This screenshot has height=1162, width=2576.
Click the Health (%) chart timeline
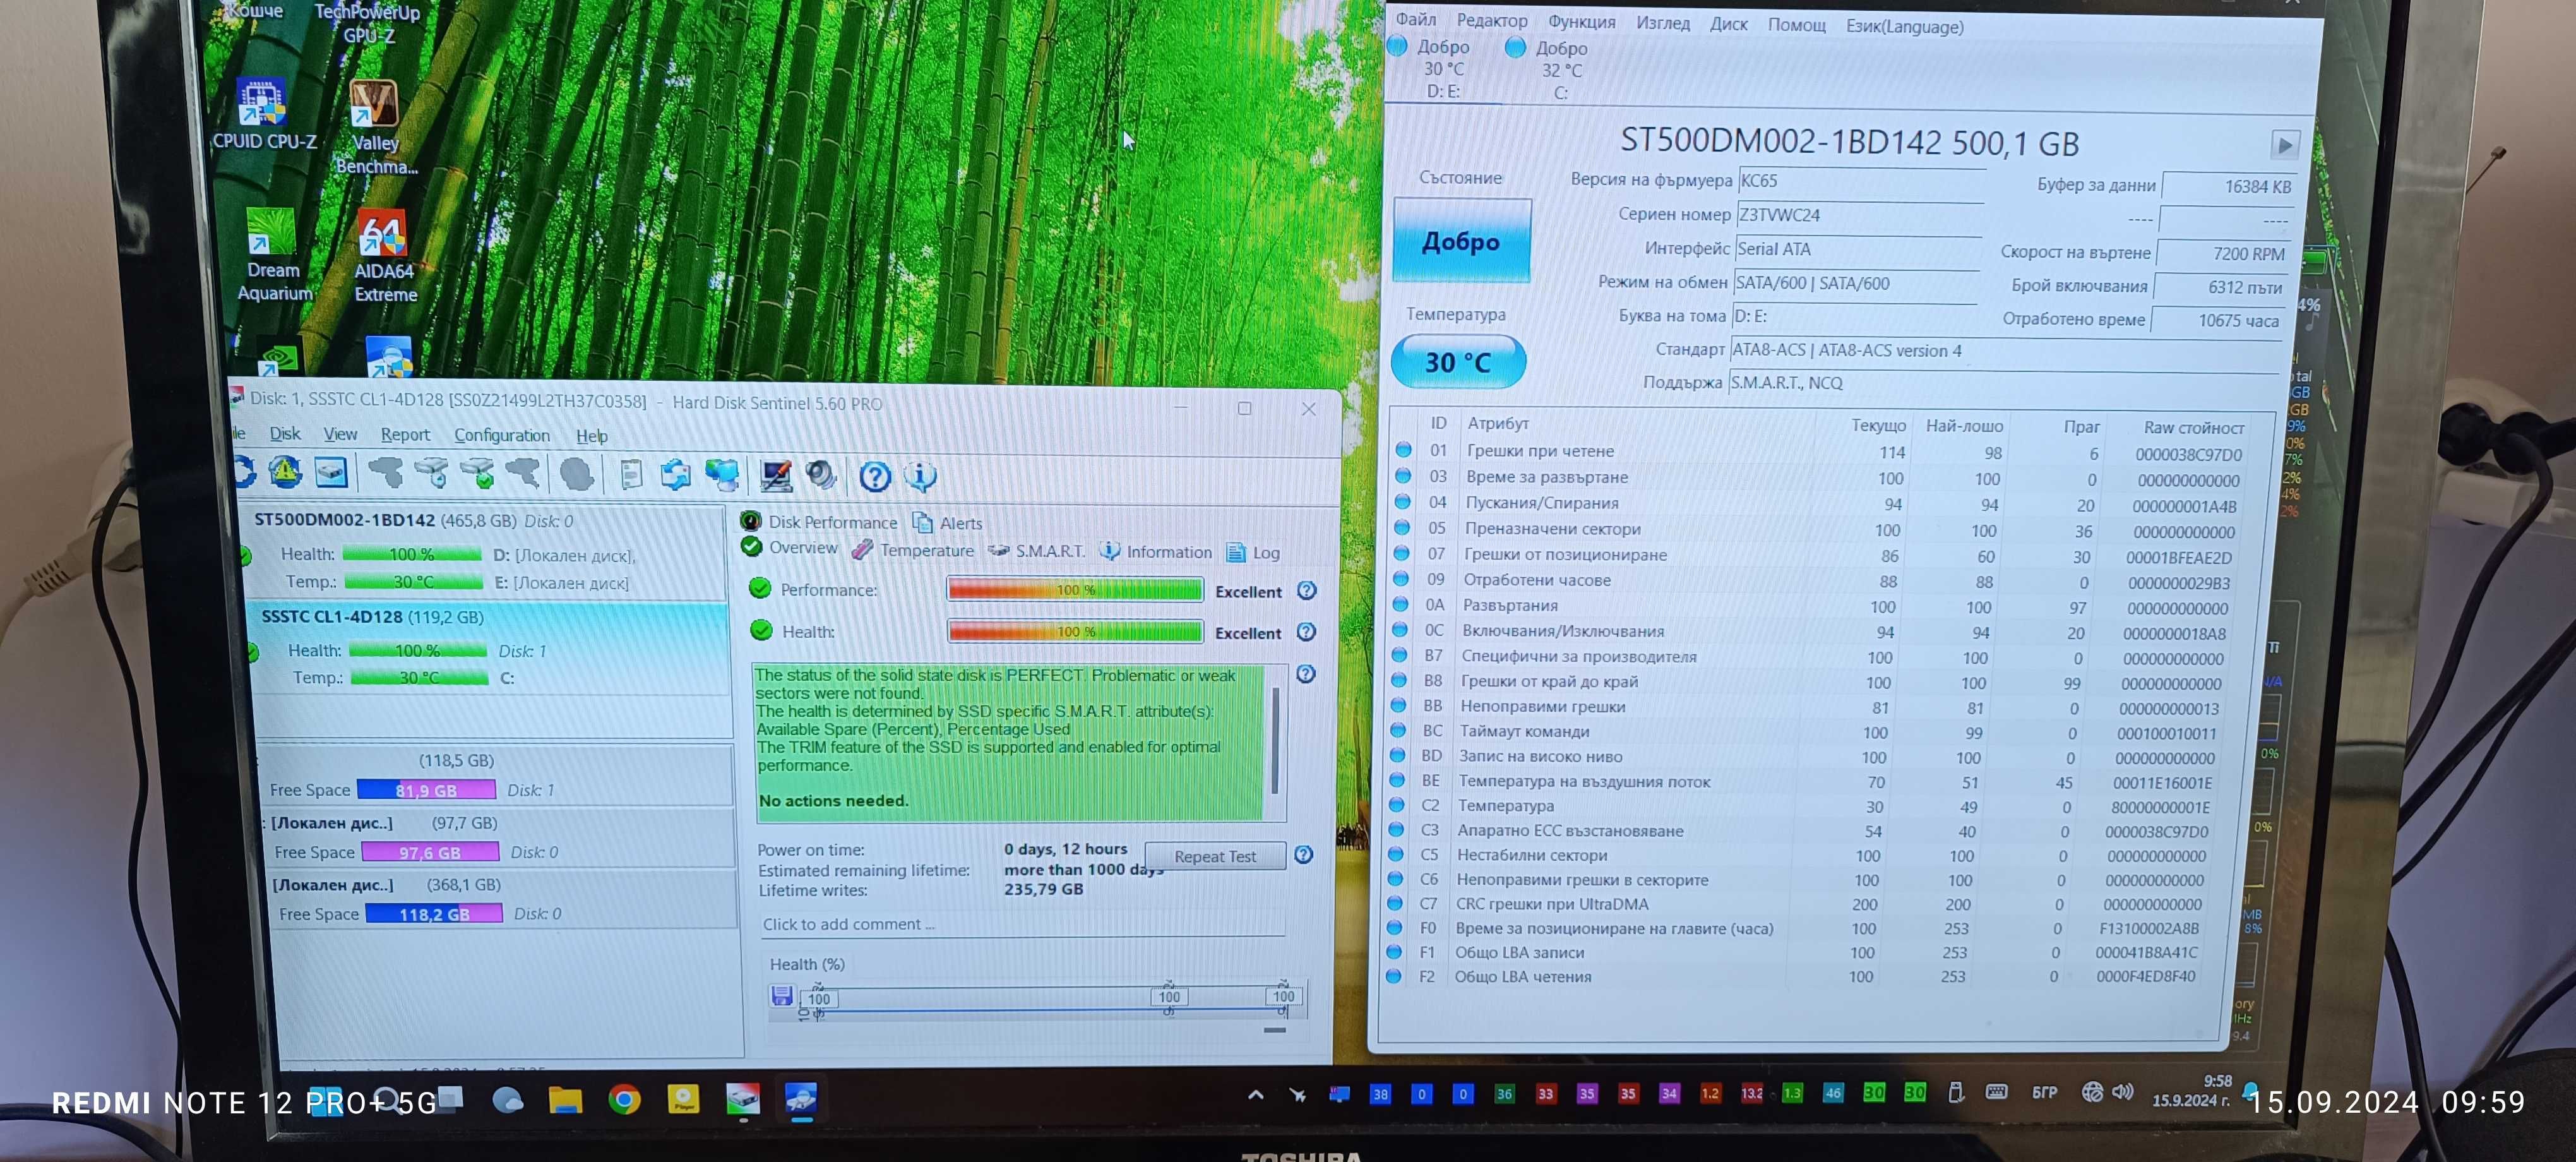click(x=1050, y=1000)
